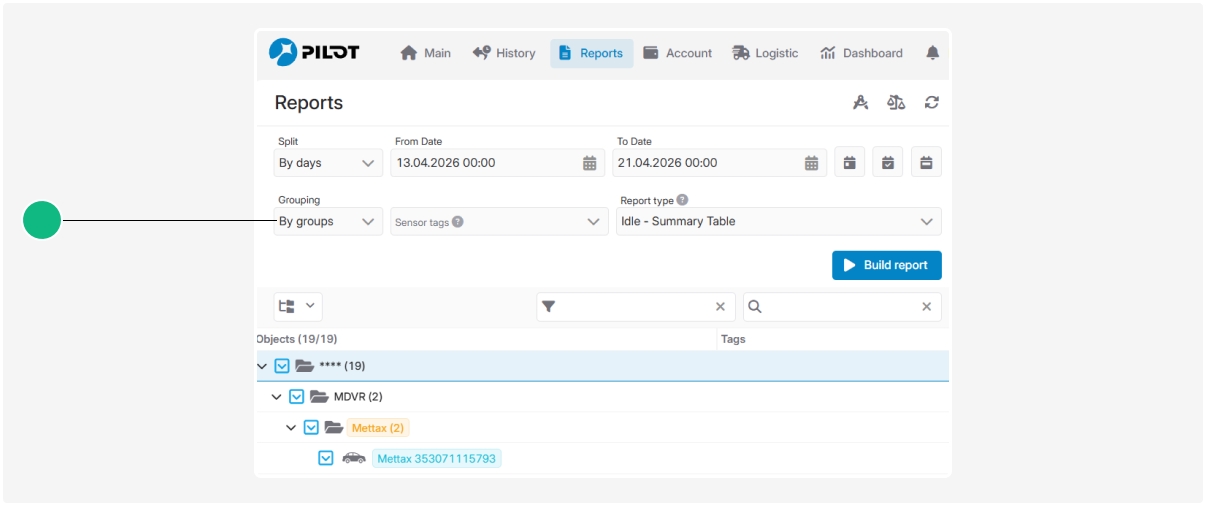
Task: Click the To Date field 21.04.2026 00:00
Action: pyautogui.click(x=721, y=163)
